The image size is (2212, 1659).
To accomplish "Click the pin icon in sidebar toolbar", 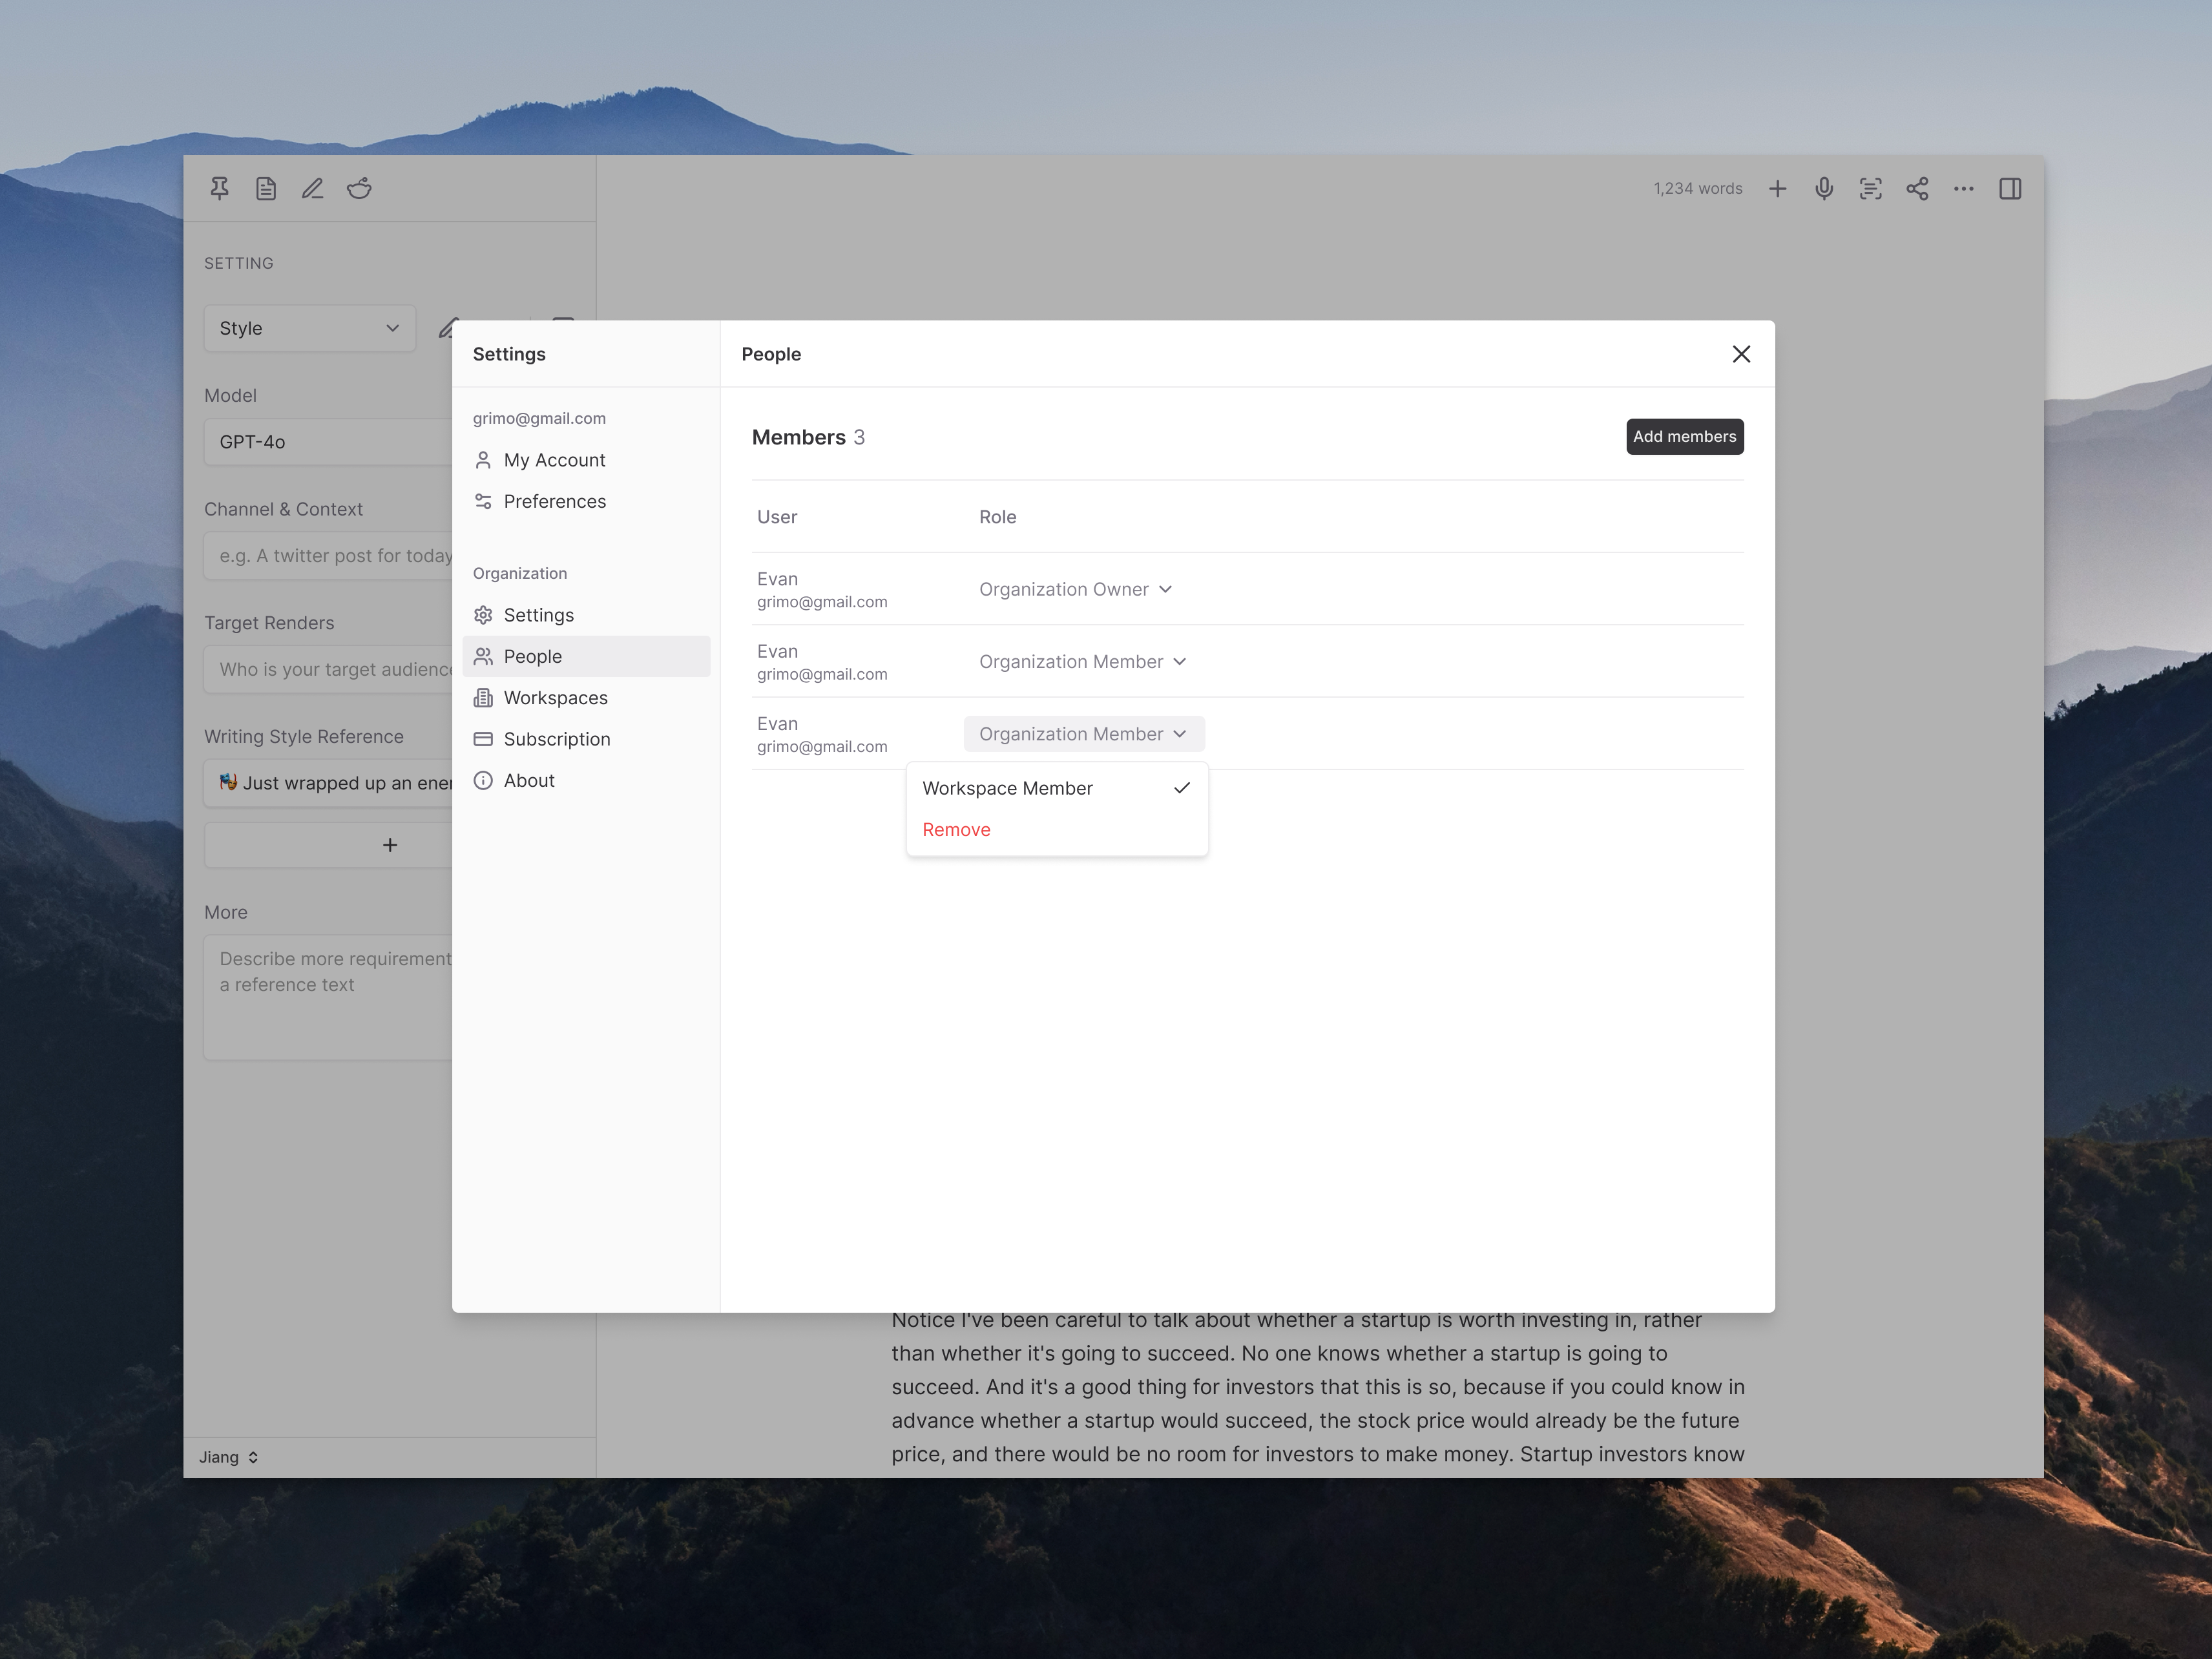I will 219,188.
